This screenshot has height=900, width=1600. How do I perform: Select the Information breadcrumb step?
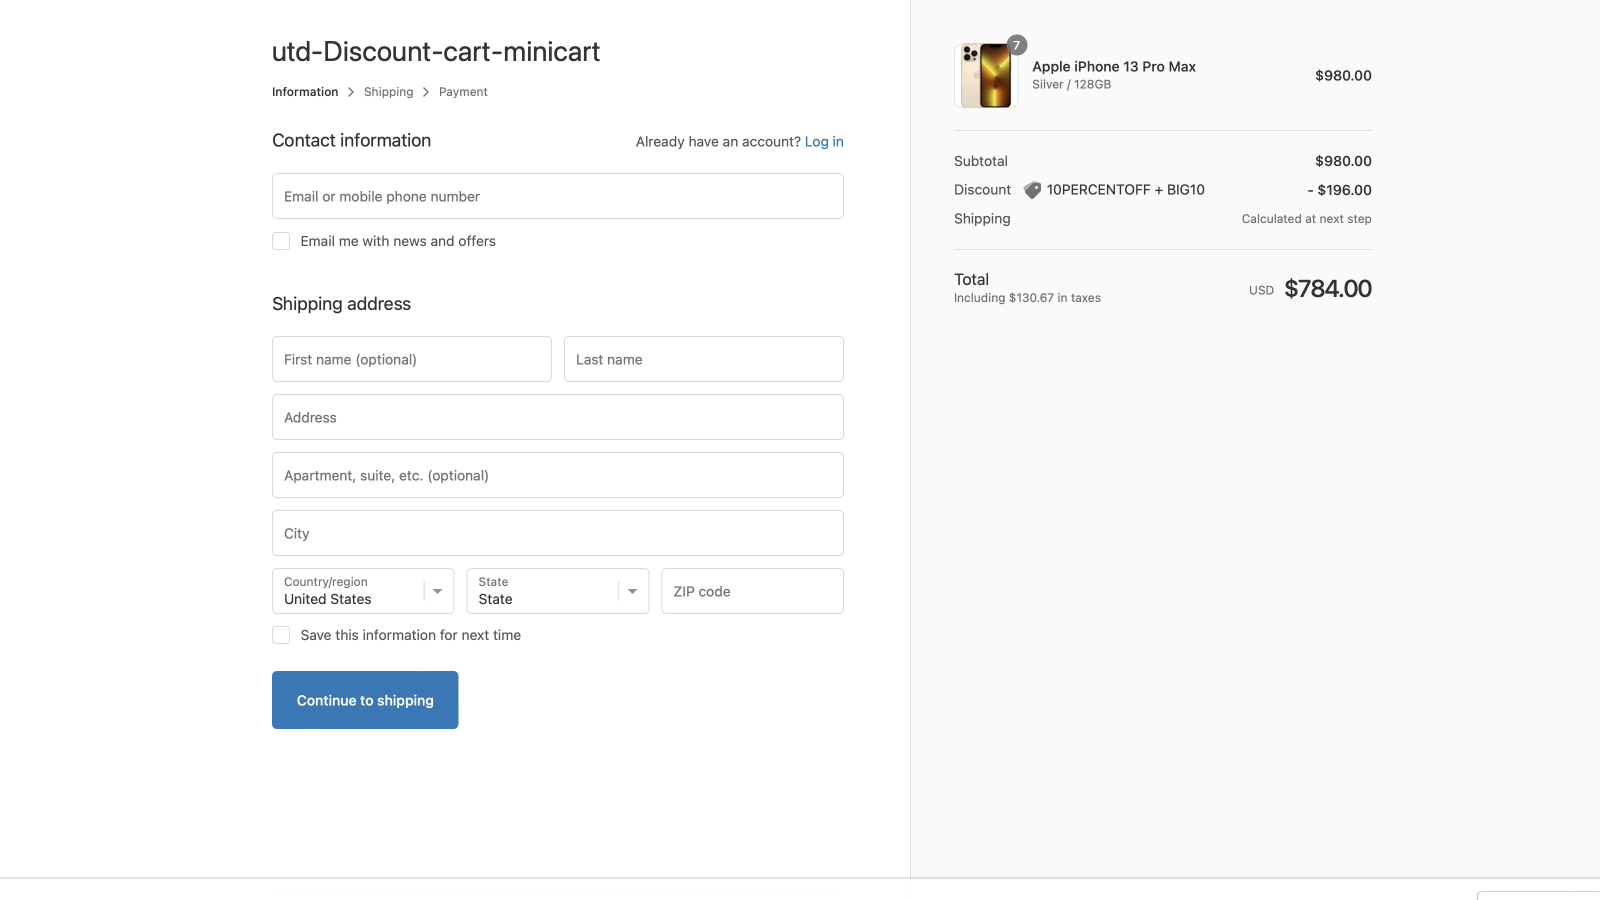point(304,91)
